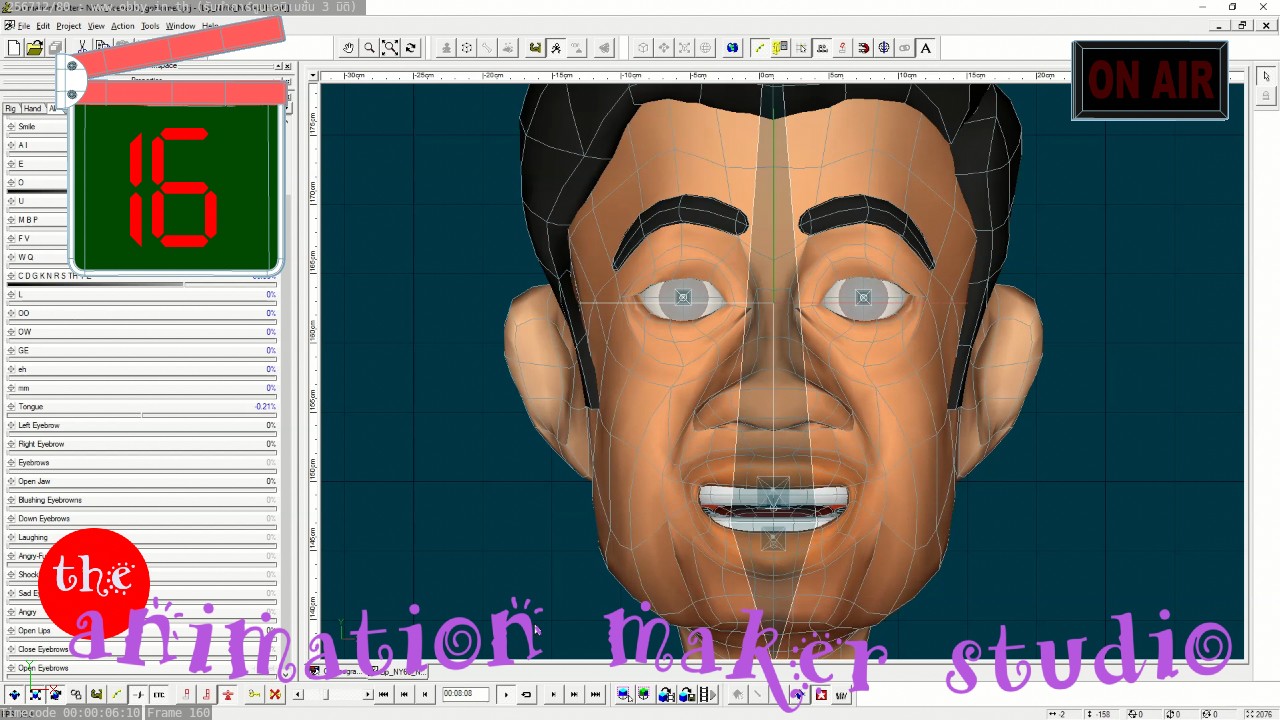Click the 'OW' pose label

coord(25,332)
